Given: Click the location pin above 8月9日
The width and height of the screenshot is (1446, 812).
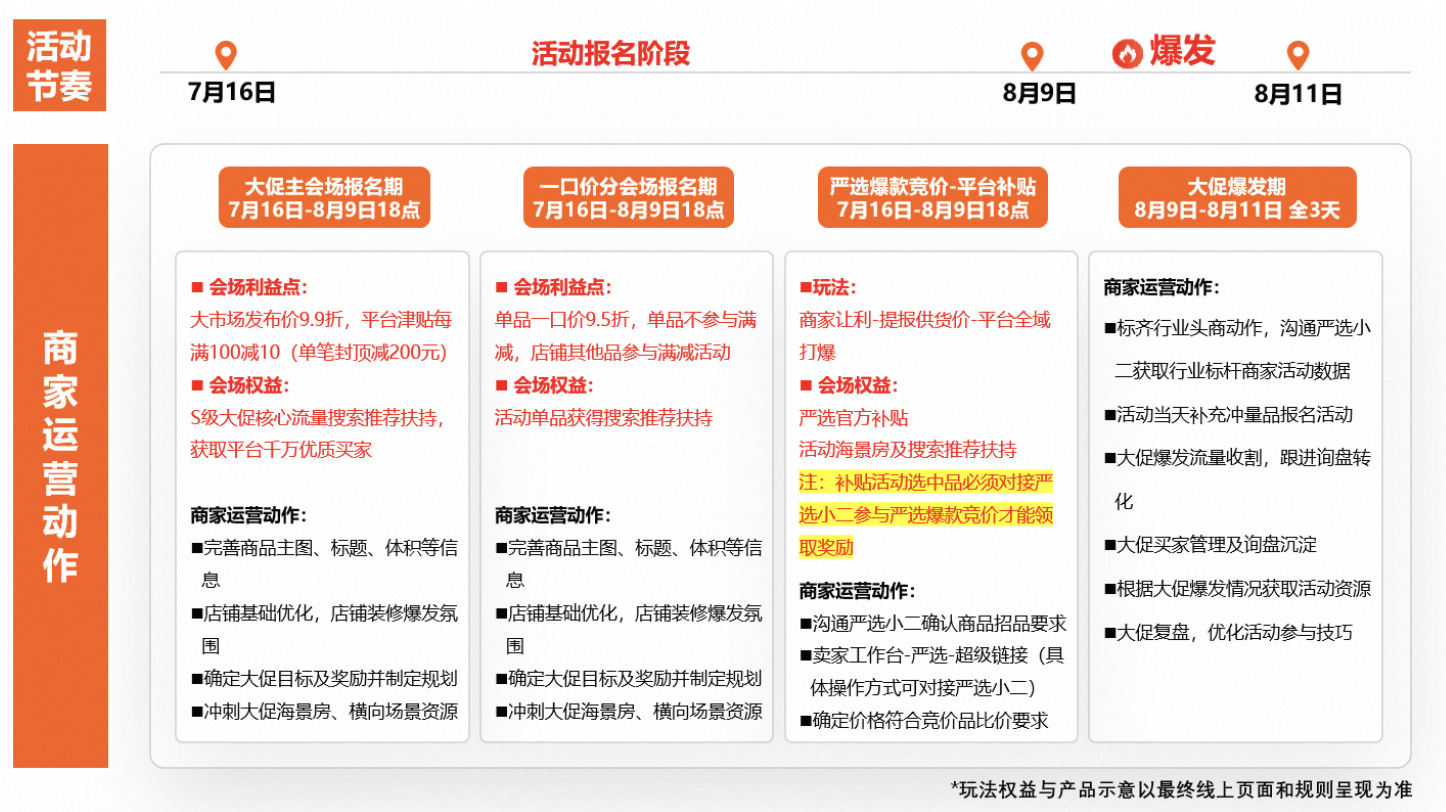Looking at the screenshot, I should (x=1031, y=56).
